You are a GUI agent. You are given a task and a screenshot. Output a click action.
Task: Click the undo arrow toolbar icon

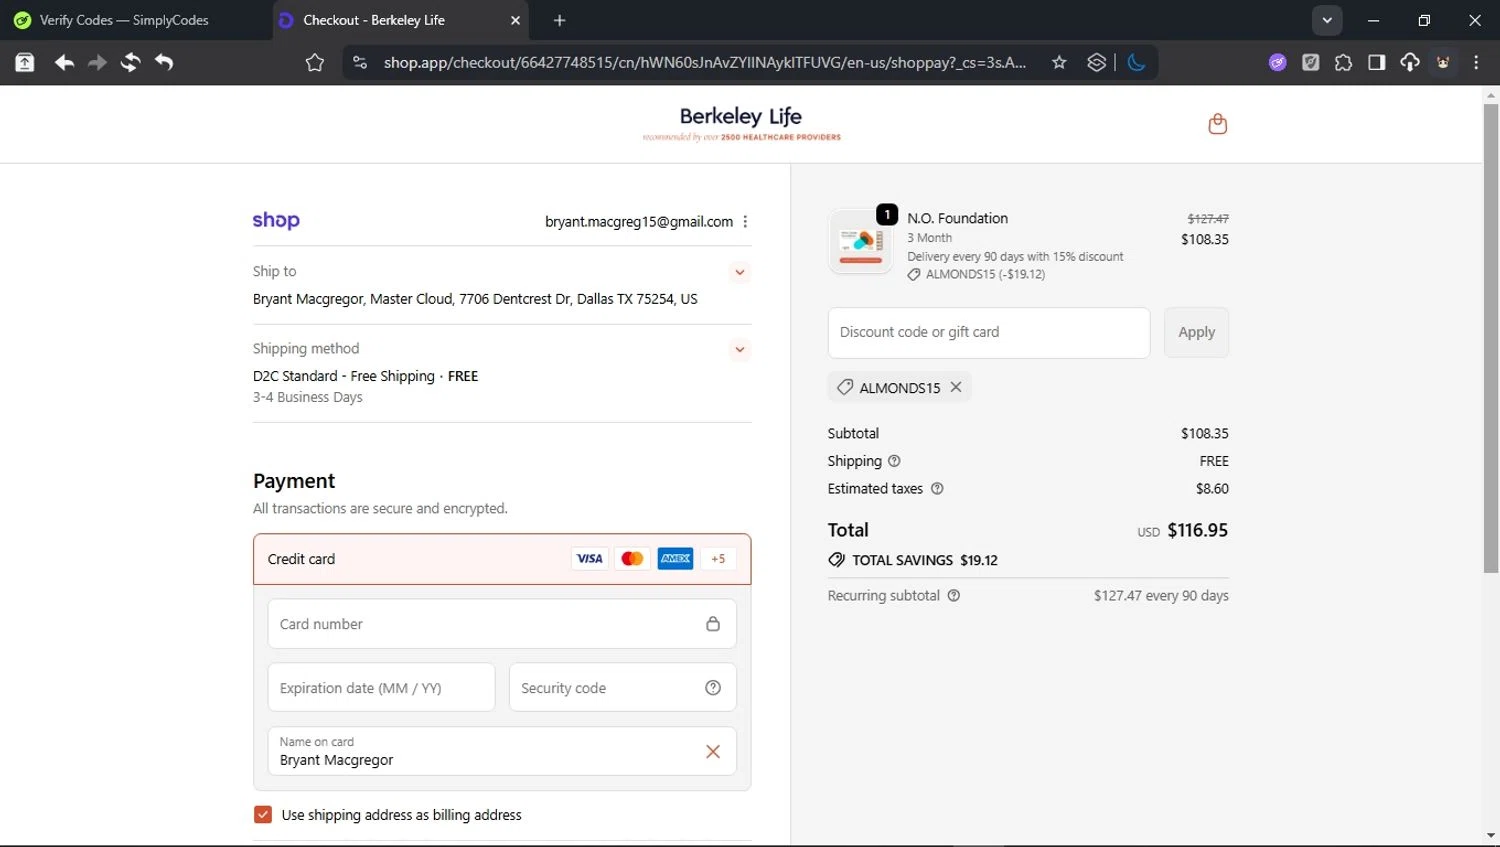tap(165, 63)
